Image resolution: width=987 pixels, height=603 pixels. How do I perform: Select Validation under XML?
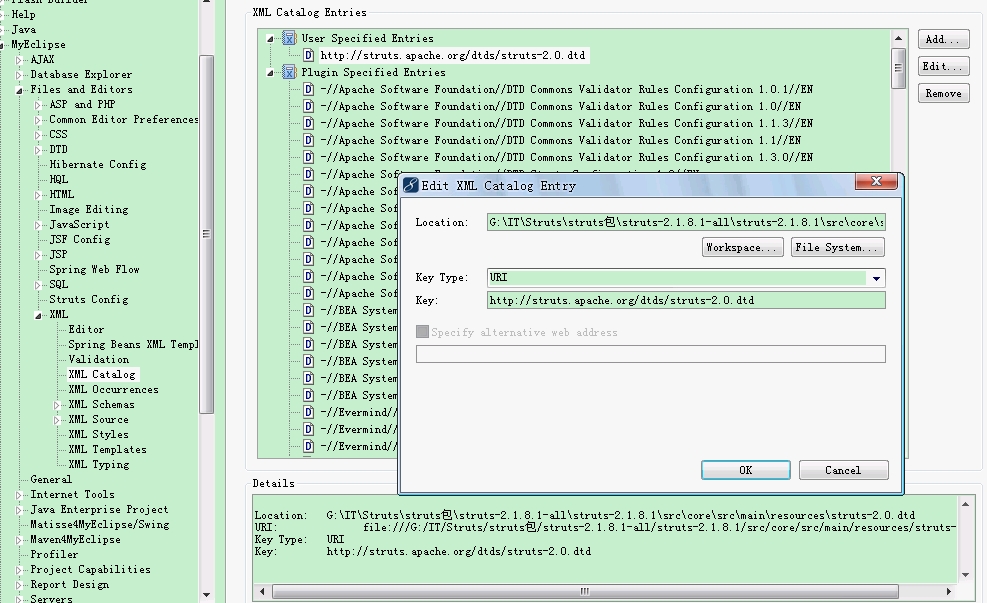coord(99,359)
